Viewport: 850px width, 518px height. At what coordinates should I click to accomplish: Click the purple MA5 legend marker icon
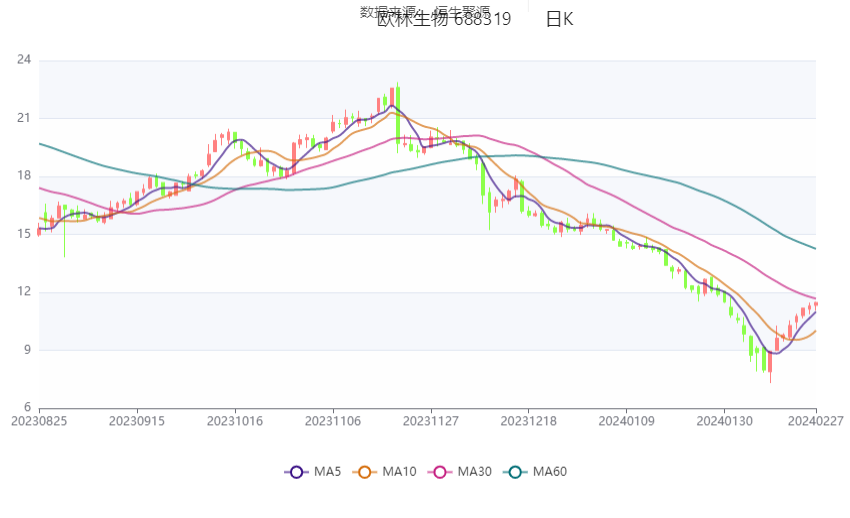[295, 472]
